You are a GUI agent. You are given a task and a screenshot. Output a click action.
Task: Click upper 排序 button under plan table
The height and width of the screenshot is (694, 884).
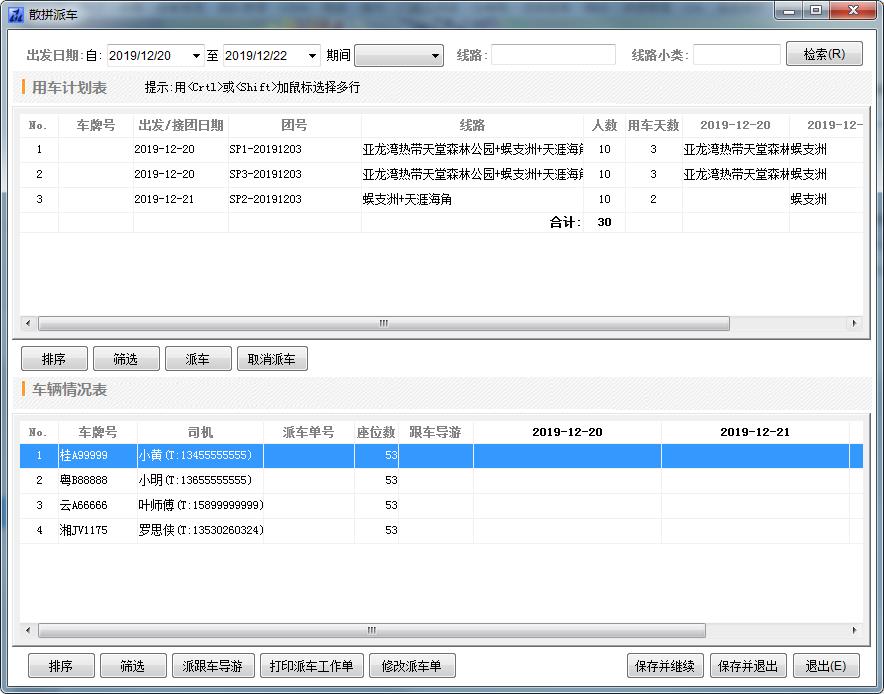point(54,359)
